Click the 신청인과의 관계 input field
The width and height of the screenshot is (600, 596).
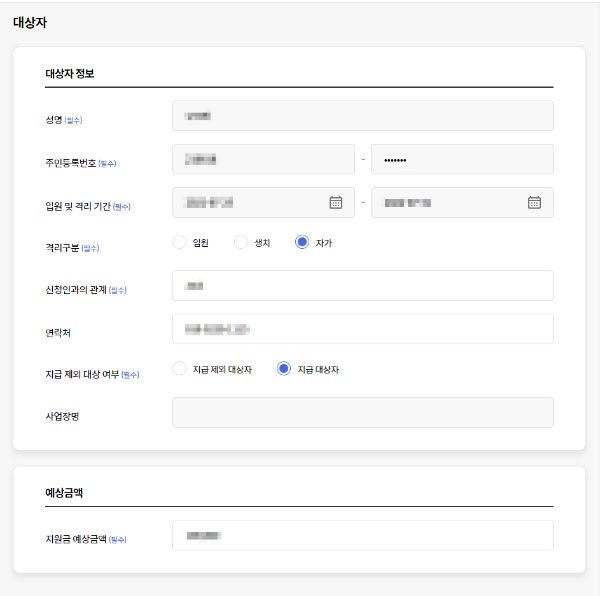coord(363,285)
